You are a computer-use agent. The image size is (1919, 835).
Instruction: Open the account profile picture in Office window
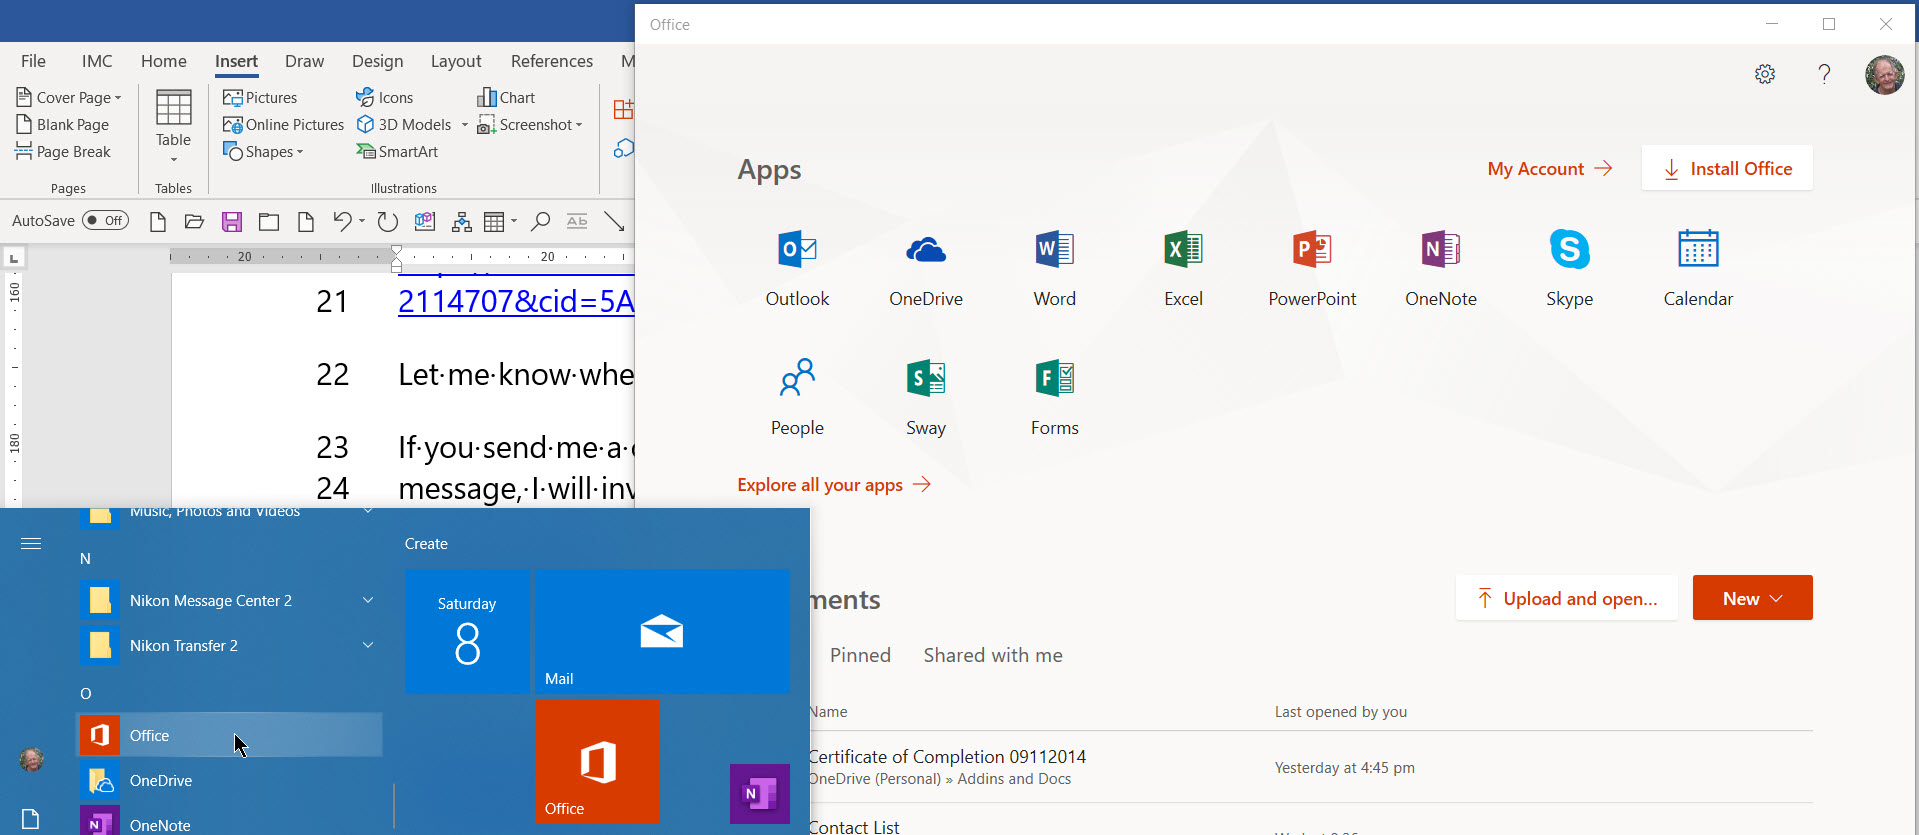coord(1885,75)
